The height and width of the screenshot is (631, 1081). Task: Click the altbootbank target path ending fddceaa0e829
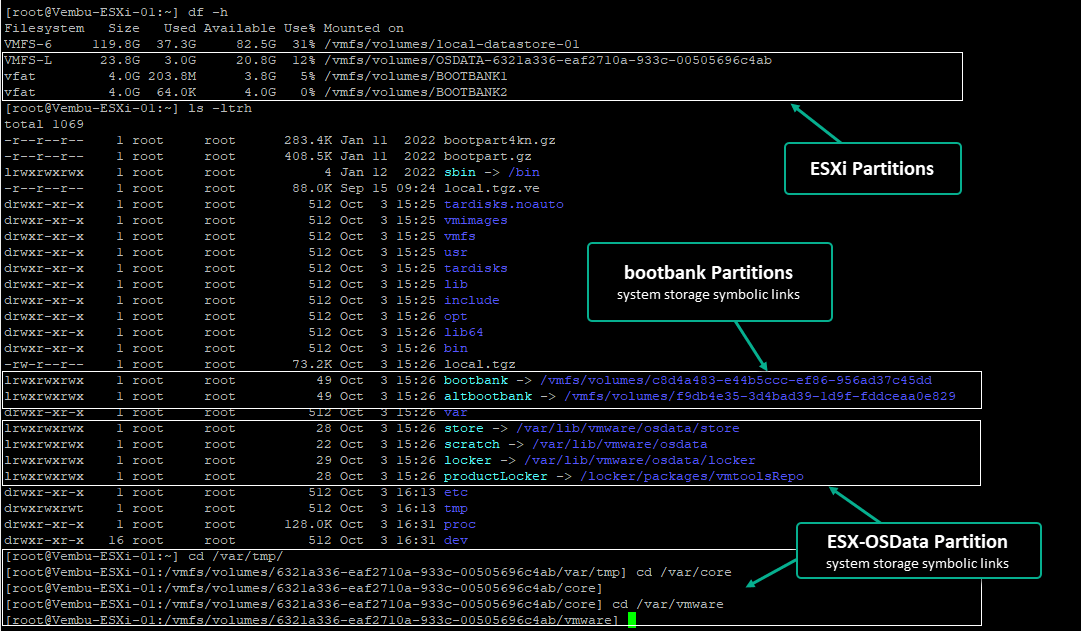760,396
